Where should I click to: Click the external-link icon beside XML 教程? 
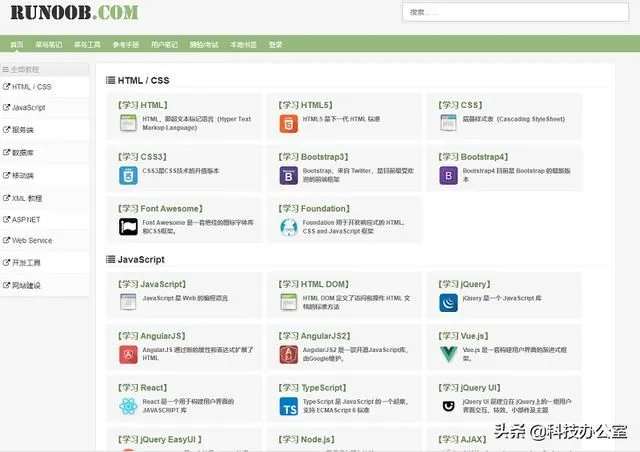pyautogui.click(x=6, y=198)
